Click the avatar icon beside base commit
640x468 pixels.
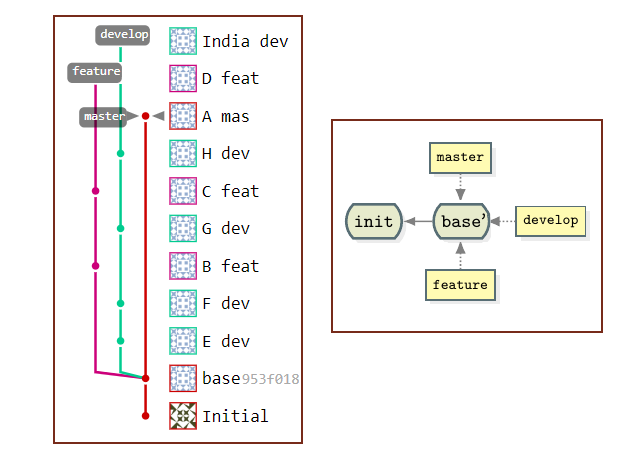point(183,378)
